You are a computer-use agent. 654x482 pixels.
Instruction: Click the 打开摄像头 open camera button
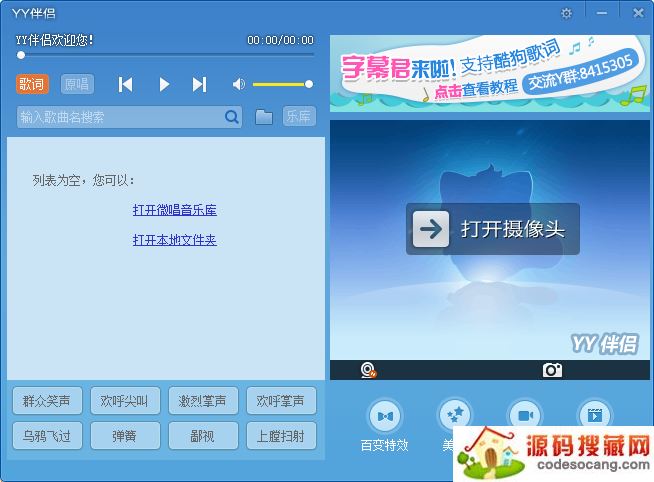click(493, 229)
